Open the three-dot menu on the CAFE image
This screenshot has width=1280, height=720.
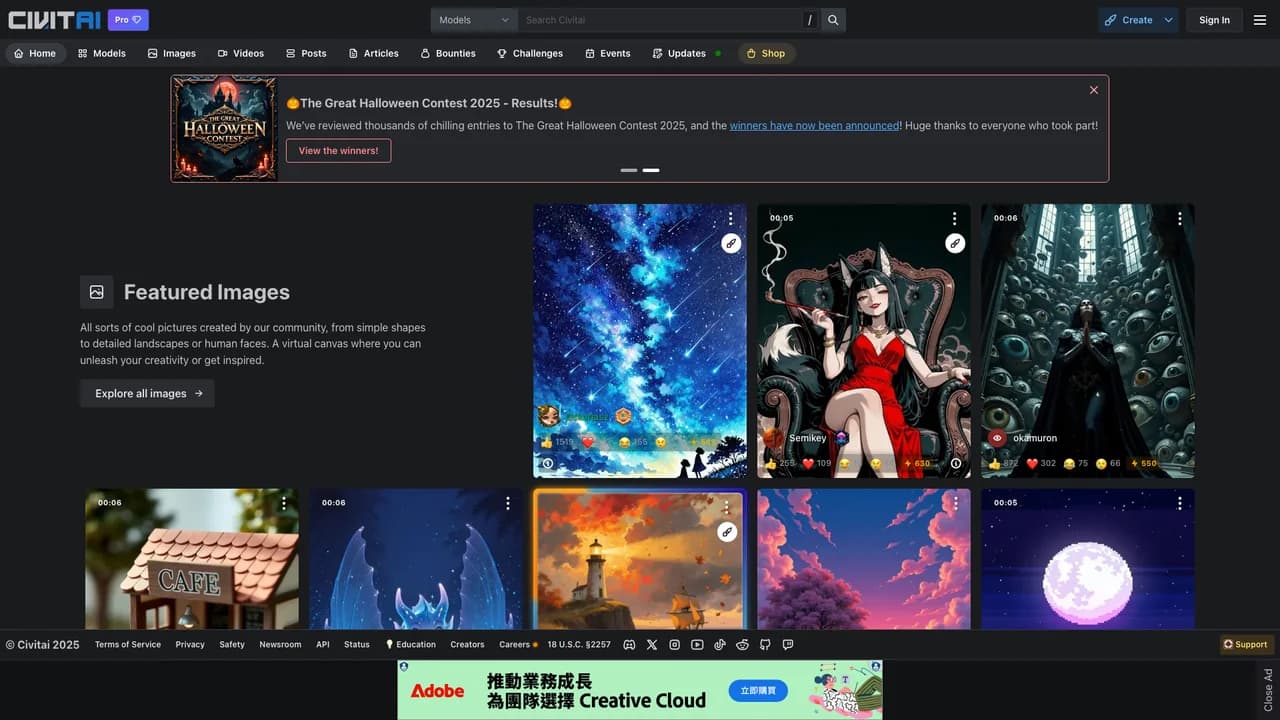pos(284,503)
